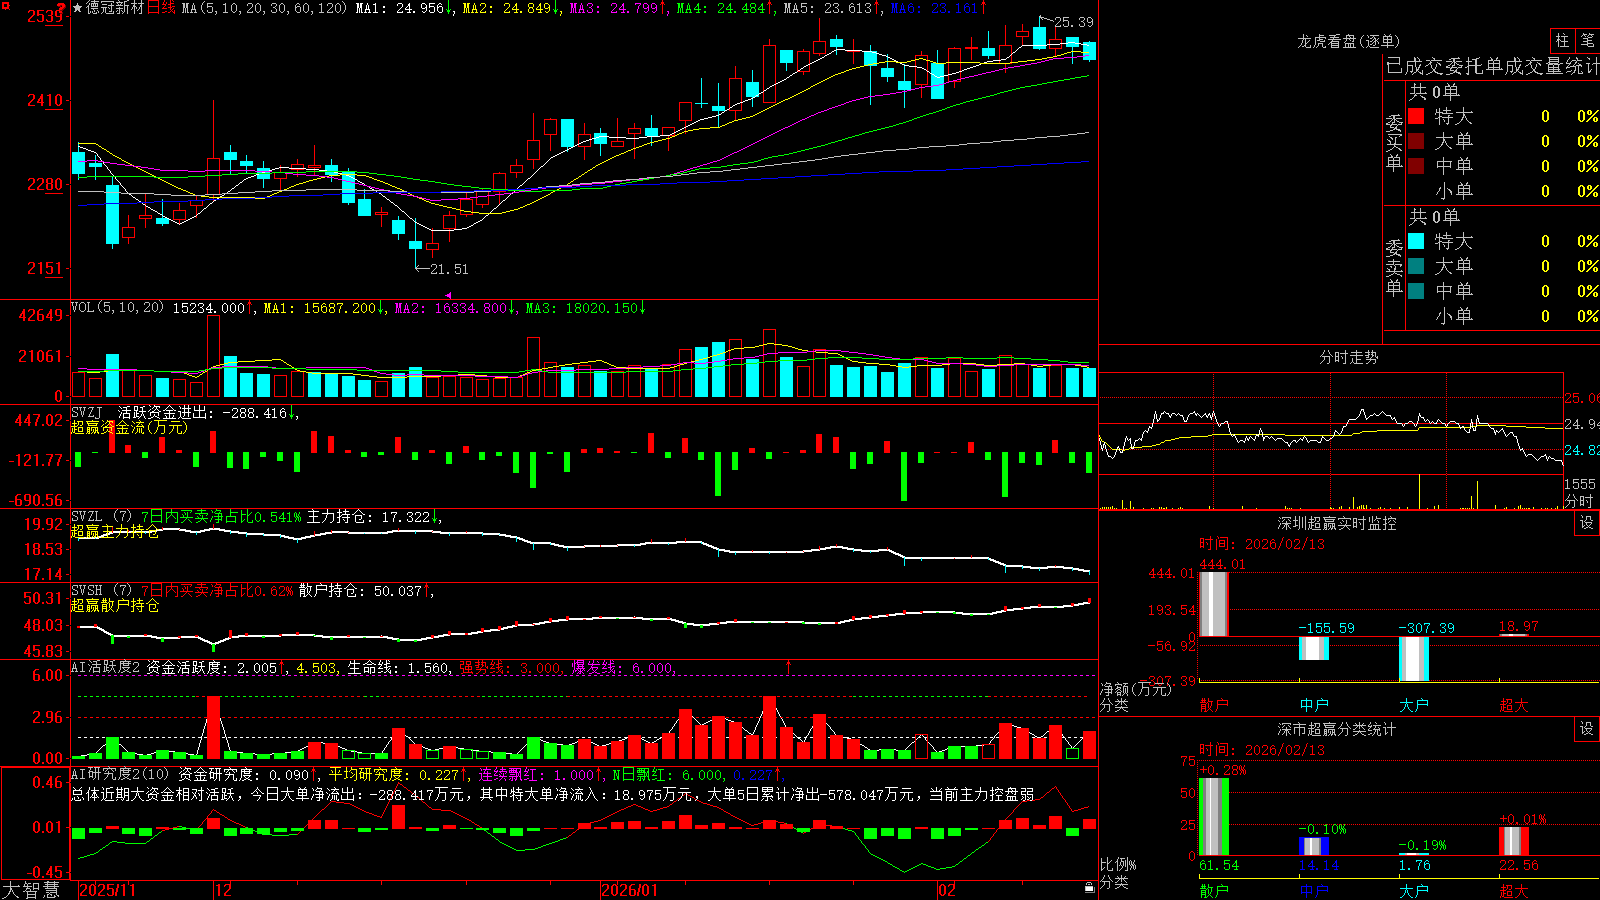Screen dimensions: 1600x900
Task: Click the star icon before 德冠新材
Action: coord(78,8)
